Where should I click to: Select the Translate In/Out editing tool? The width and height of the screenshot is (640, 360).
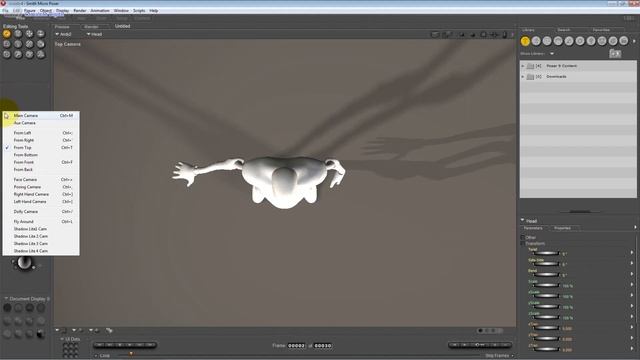41,34
